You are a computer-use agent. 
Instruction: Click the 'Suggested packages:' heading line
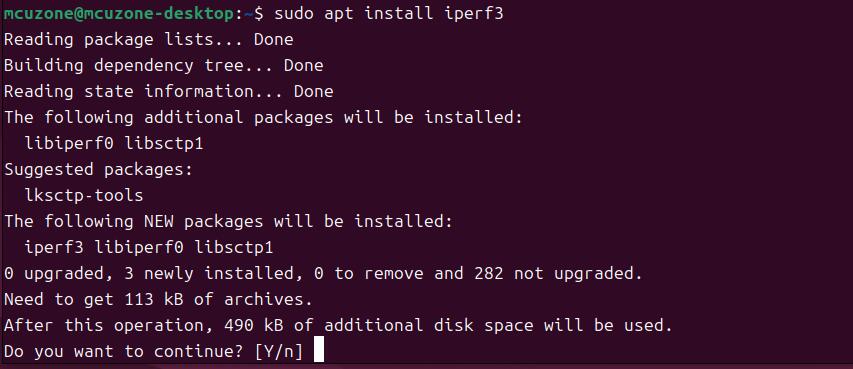(98, 170)
